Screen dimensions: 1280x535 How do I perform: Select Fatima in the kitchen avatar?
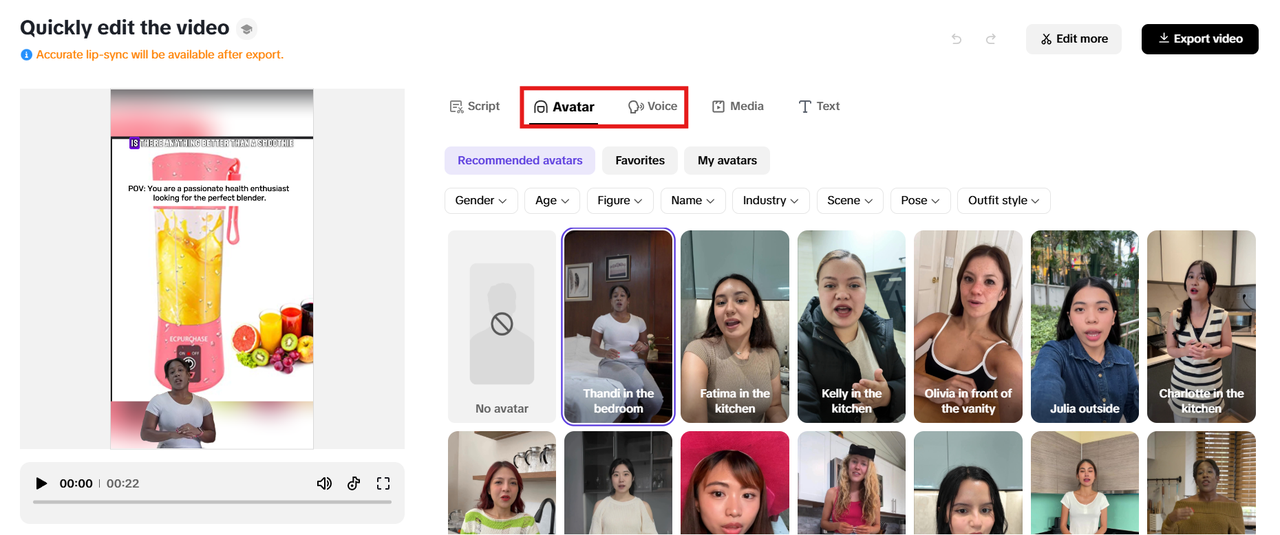(x=735, y=327)
